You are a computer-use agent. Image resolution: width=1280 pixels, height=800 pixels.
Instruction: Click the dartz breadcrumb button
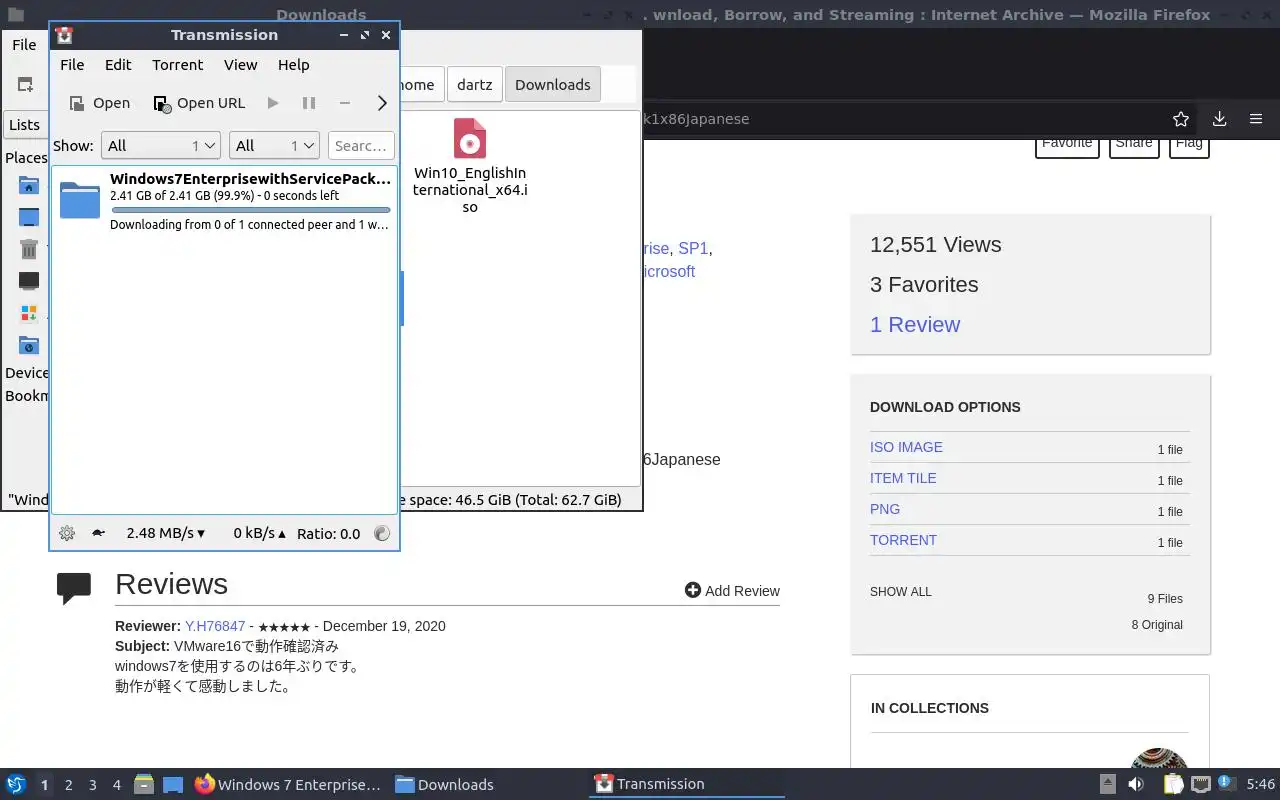[x=474, y=85]
